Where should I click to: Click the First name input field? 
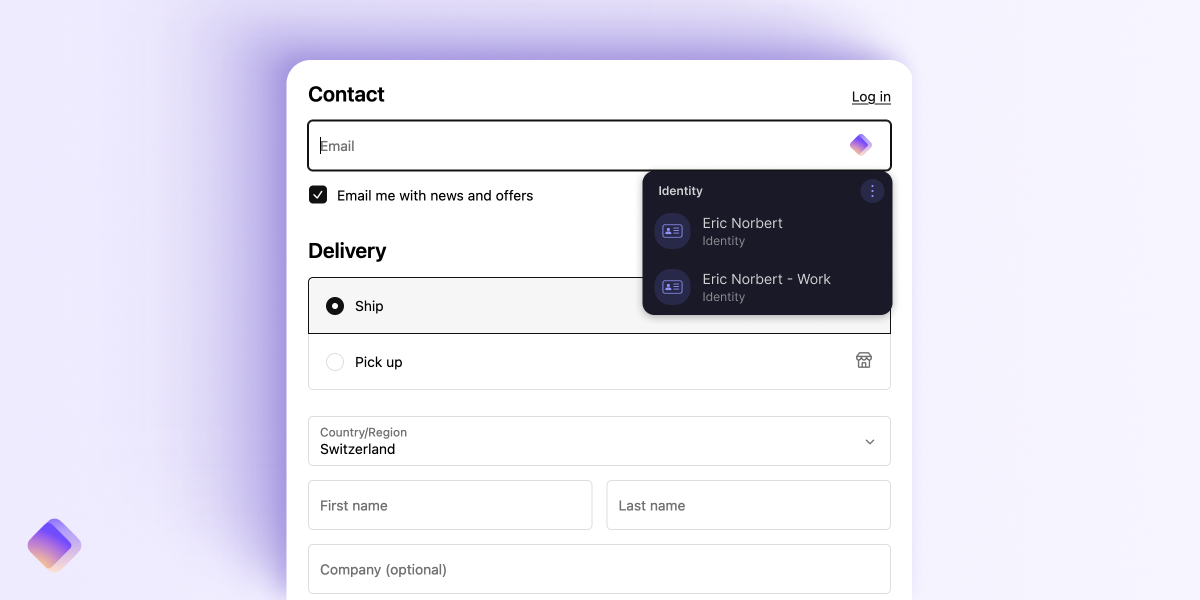[x=450, y=505]
